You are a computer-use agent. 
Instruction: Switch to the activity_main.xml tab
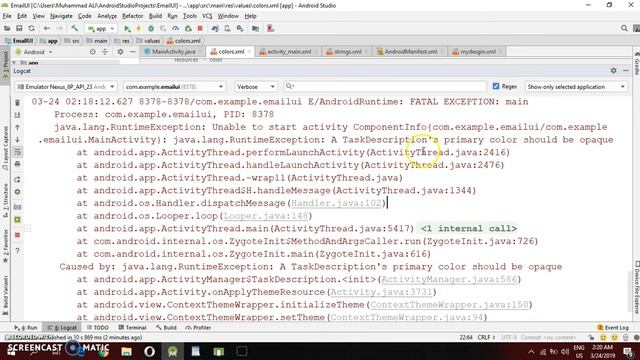pyautogui.click(x=289, y=52)
